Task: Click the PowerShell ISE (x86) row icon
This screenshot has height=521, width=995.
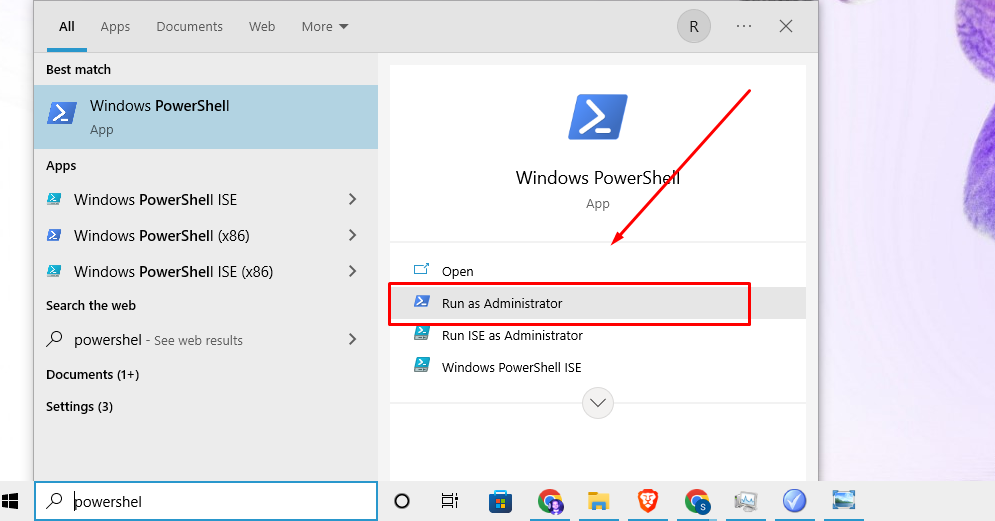Action: [55, 272]
